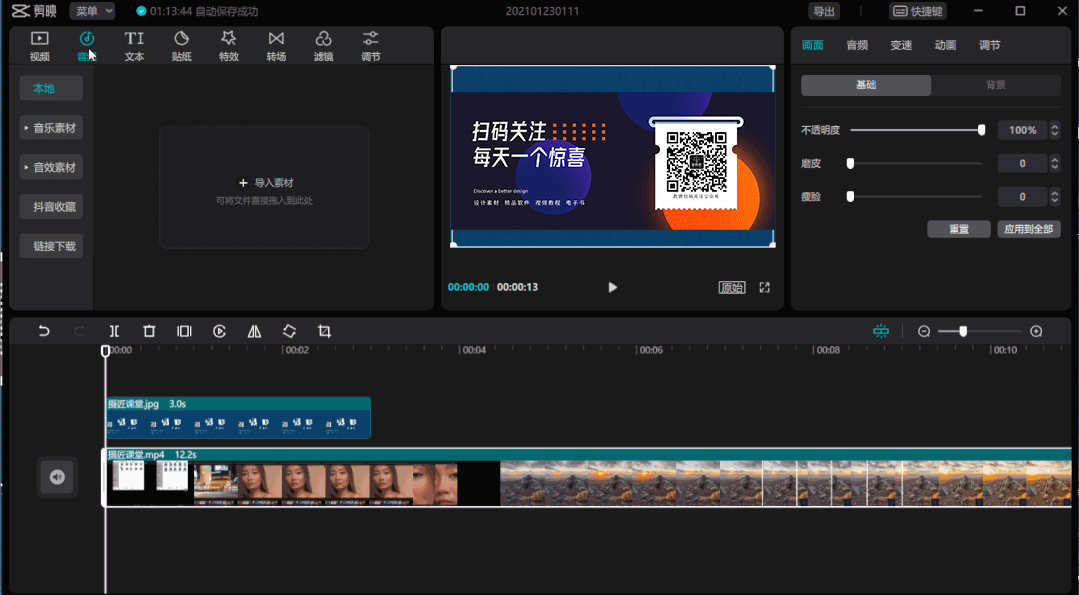This screenshot has height=595, width=1079.
Task: Switch to the 画面 properties tab
Action: (813, 45)
